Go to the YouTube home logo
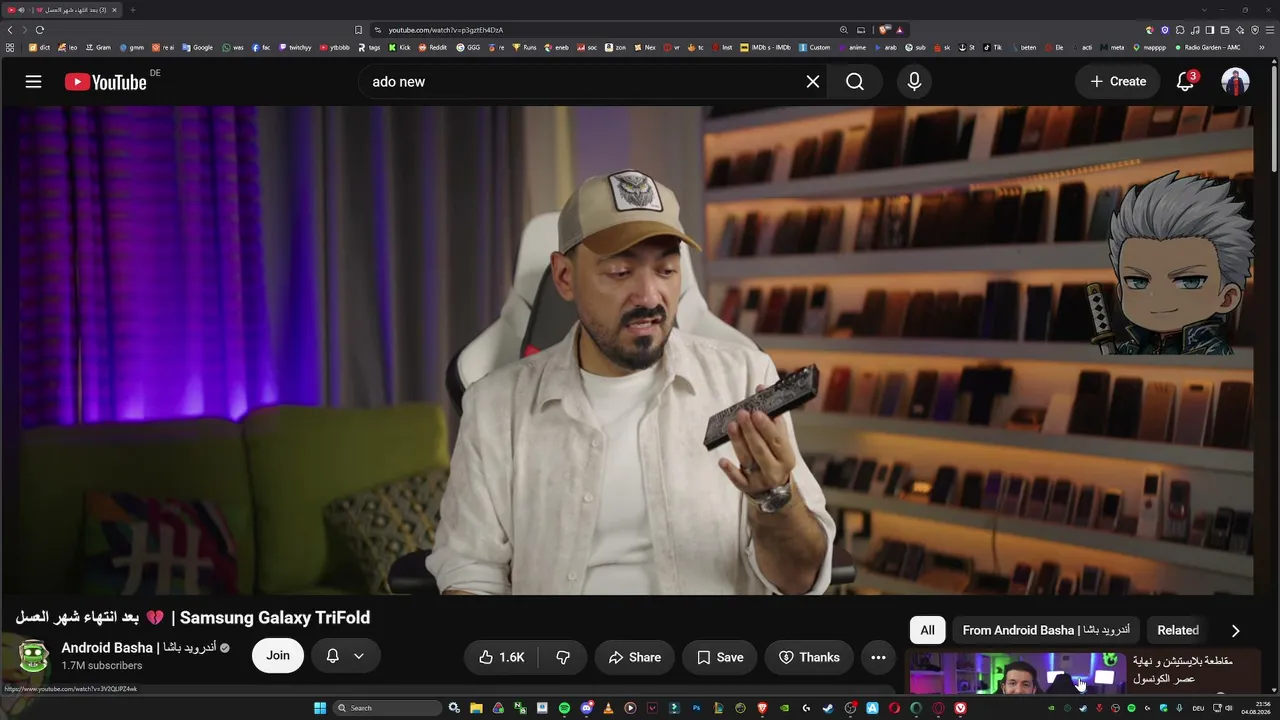 (x=106, y=82)
